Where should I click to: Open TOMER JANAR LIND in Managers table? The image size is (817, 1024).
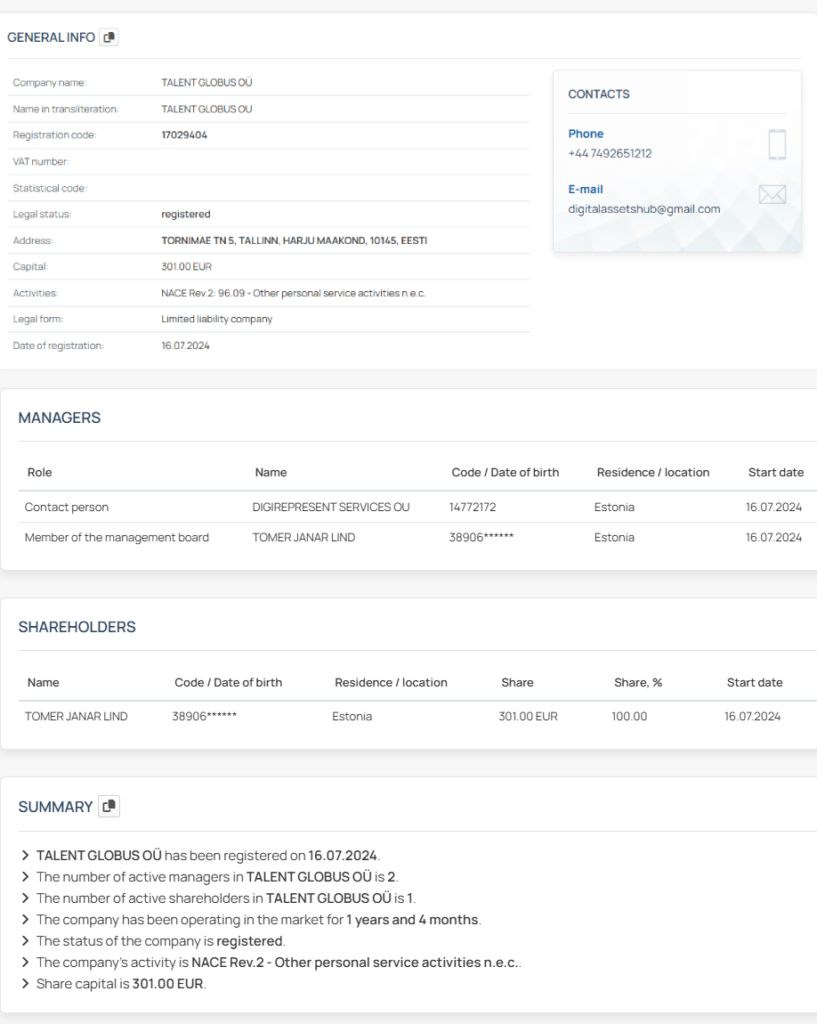pos(303,537)
